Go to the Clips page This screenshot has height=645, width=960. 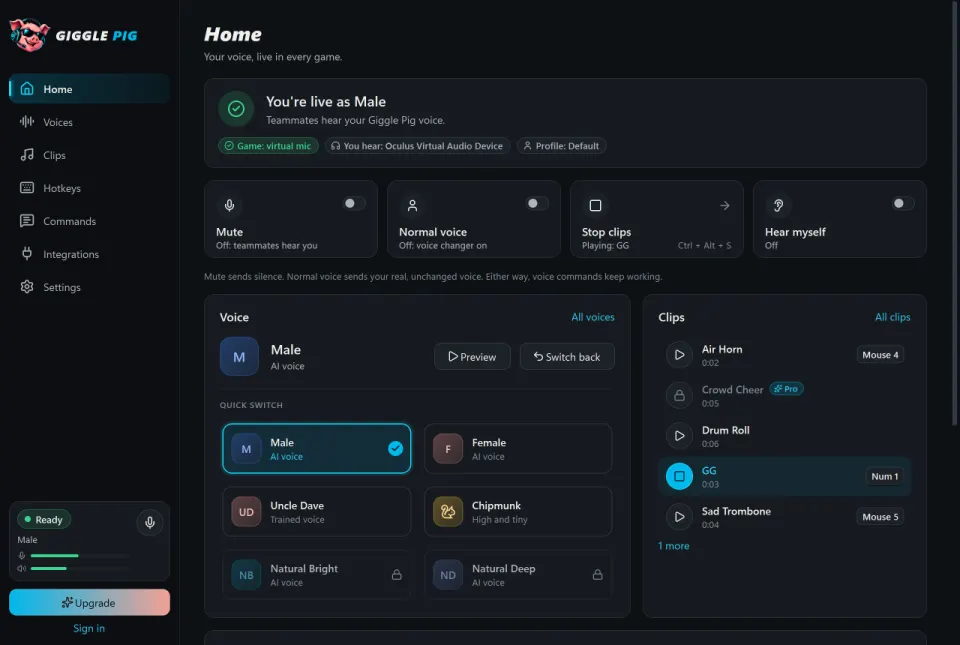point(89,155)
